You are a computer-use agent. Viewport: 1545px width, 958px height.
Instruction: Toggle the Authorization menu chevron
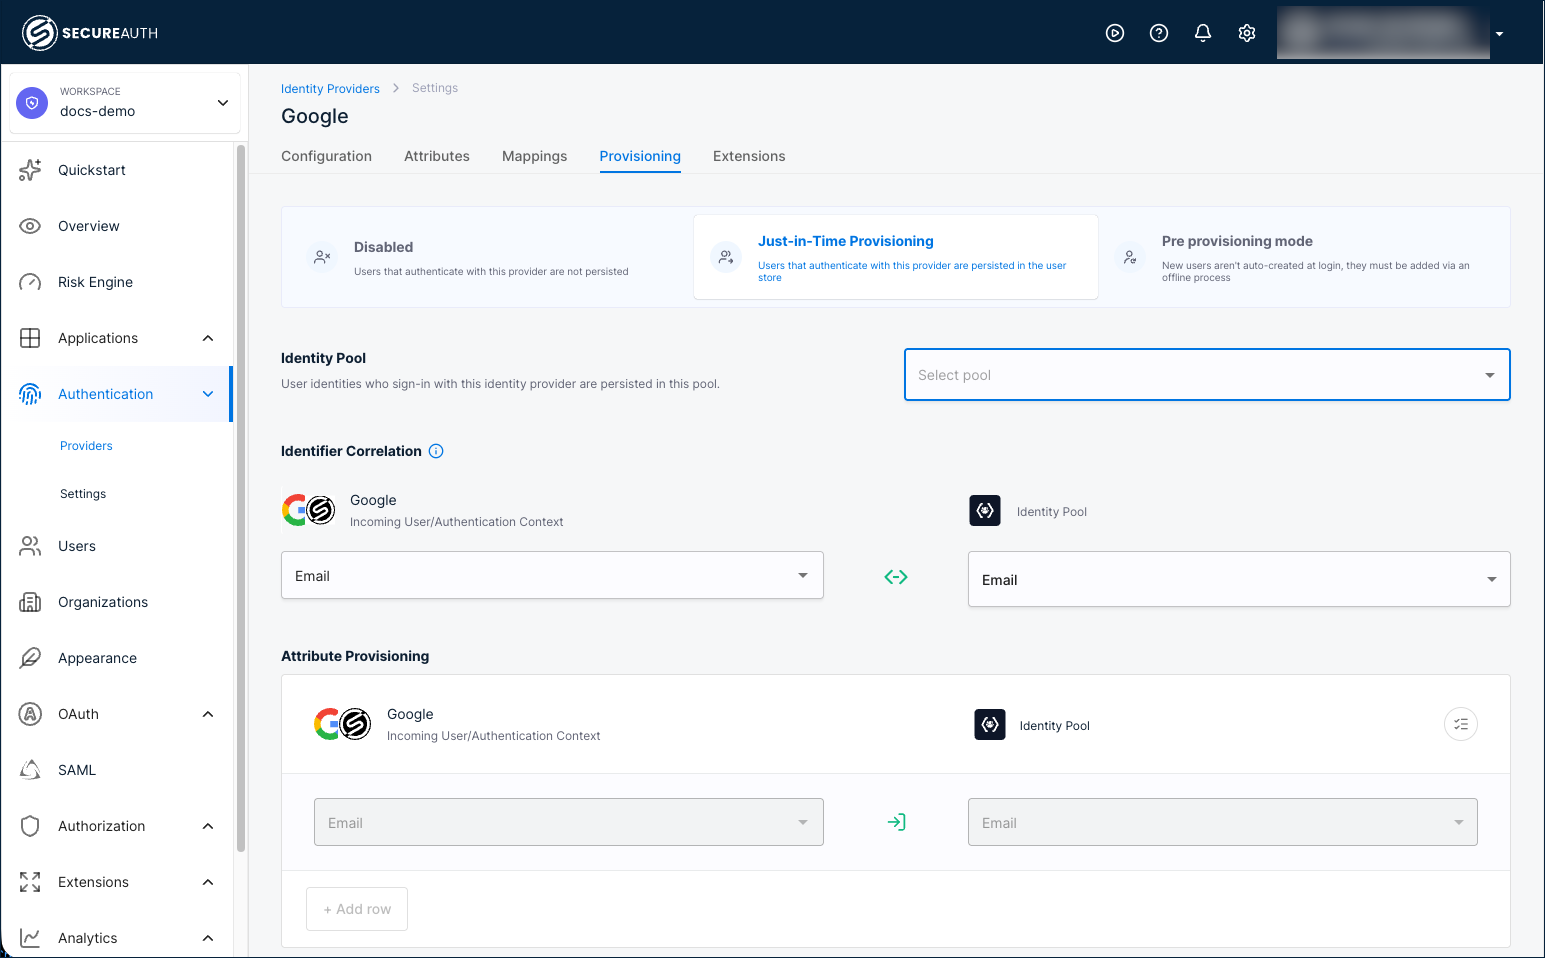point(208,826)
